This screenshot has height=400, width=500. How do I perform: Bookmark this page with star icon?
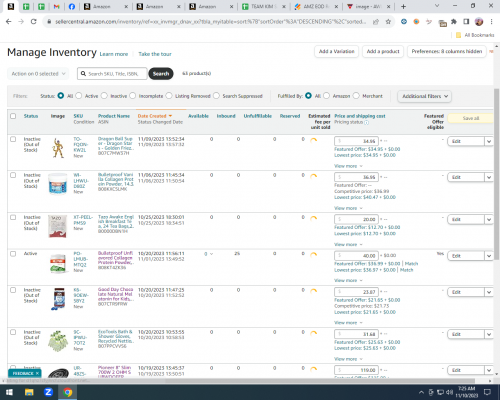(x=388, y=22)
